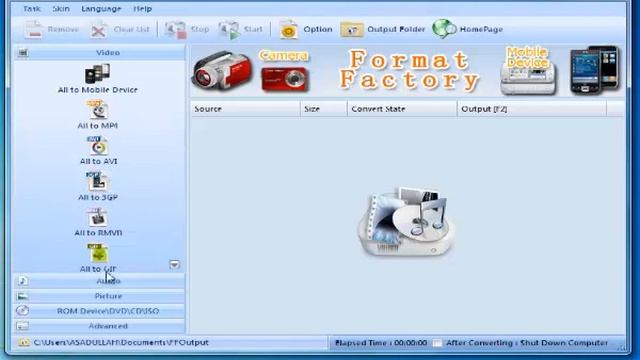The image size is (640, 360).
Task: Collapse the Video section header
Action: pos(100,53)
